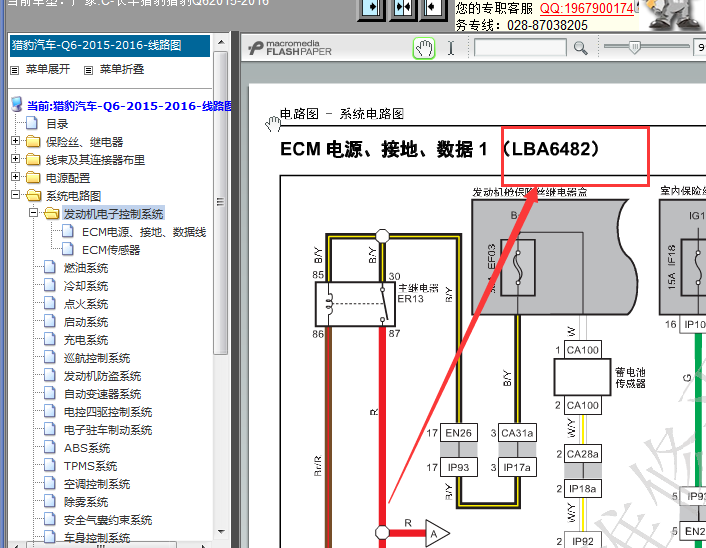The image size is (706, 548).
Task: Expand the 保险丝、继电器 tree node
Action: click(15, 141)
